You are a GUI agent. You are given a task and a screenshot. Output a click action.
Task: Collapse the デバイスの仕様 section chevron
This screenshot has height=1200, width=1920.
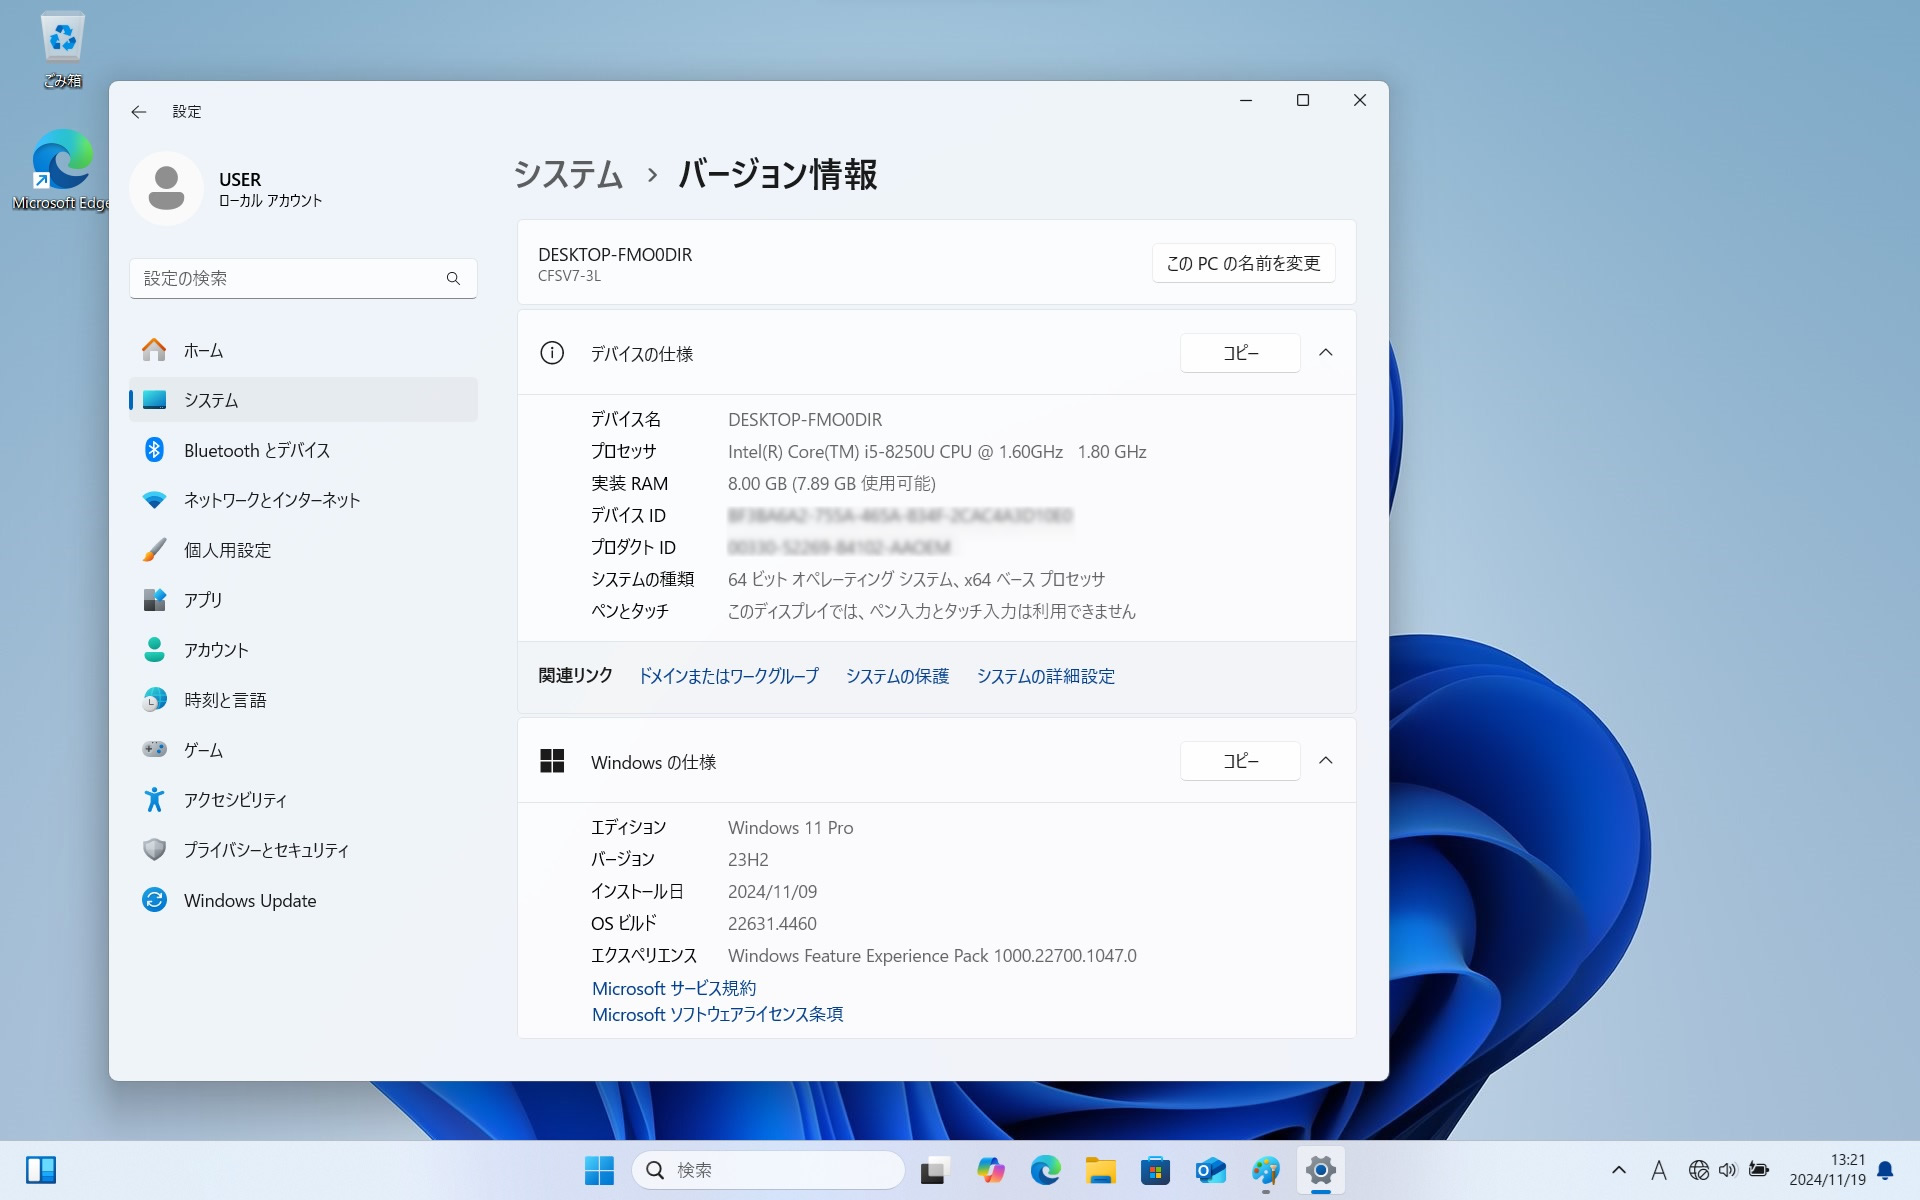click(x=1326, y=352)
